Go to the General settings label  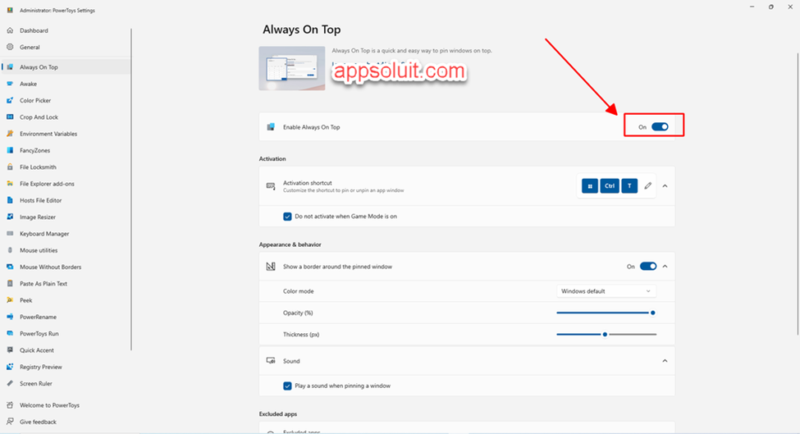[x=30, y=47]
